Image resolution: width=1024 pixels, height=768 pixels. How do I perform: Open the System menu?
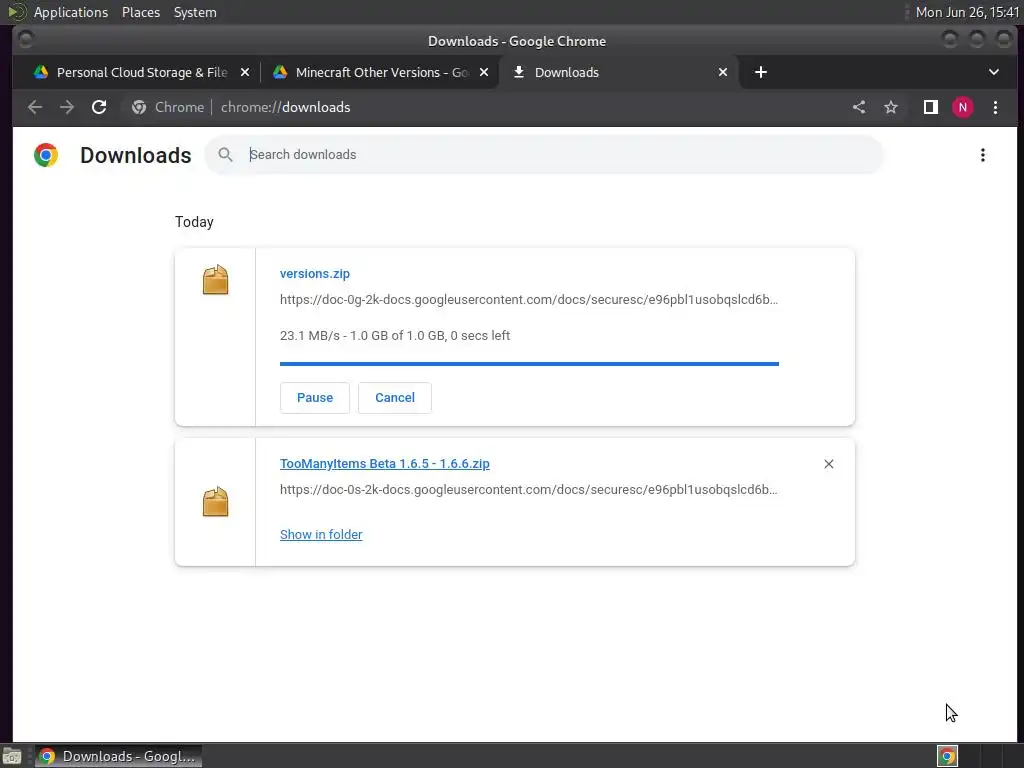point(195,12)
